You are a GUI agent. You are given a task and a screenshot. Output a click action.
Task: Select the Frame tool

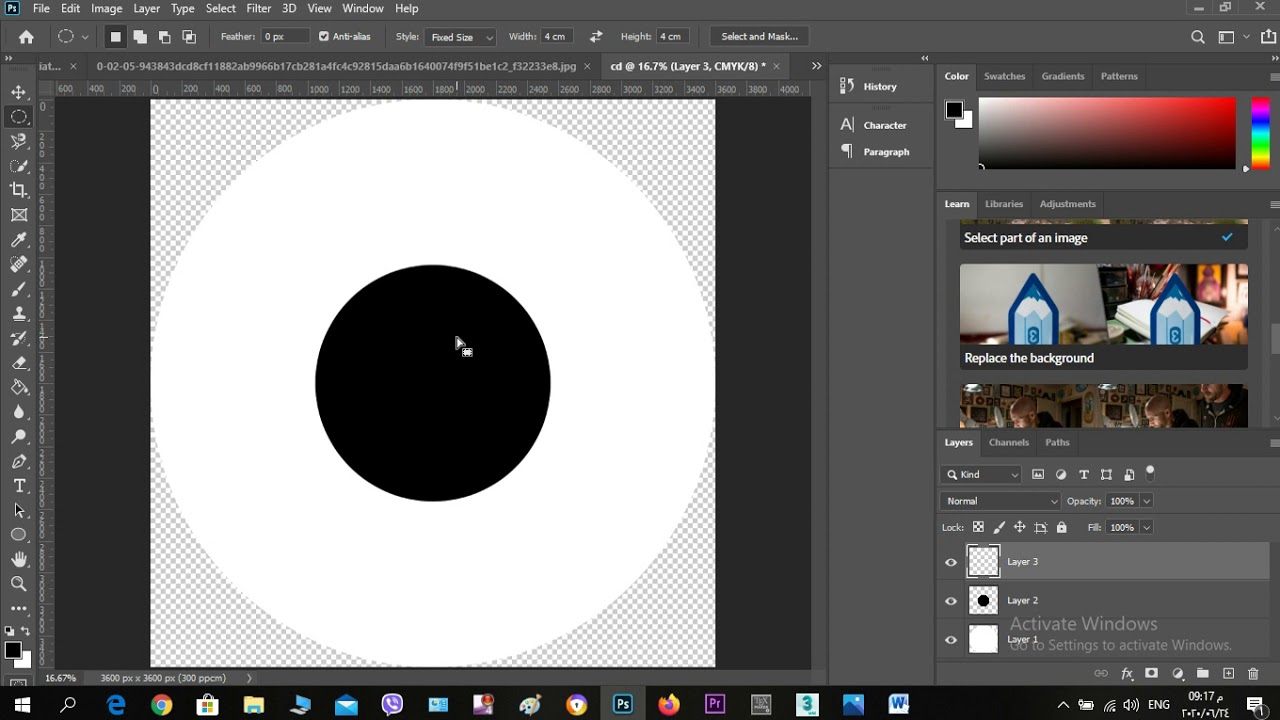(19, 215)
